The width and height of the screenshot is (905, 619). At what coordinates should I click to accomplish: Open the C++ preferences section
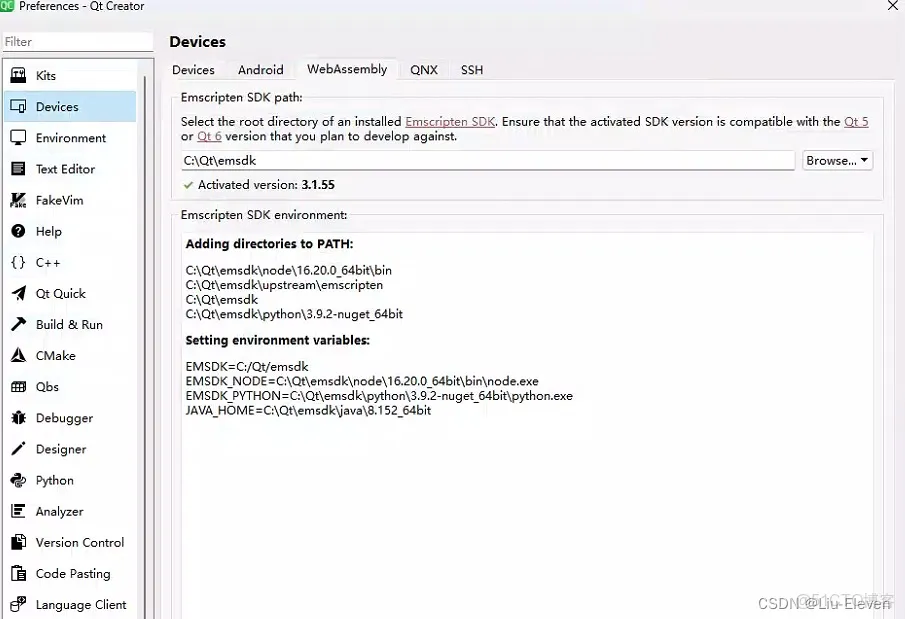pos(49,262)
